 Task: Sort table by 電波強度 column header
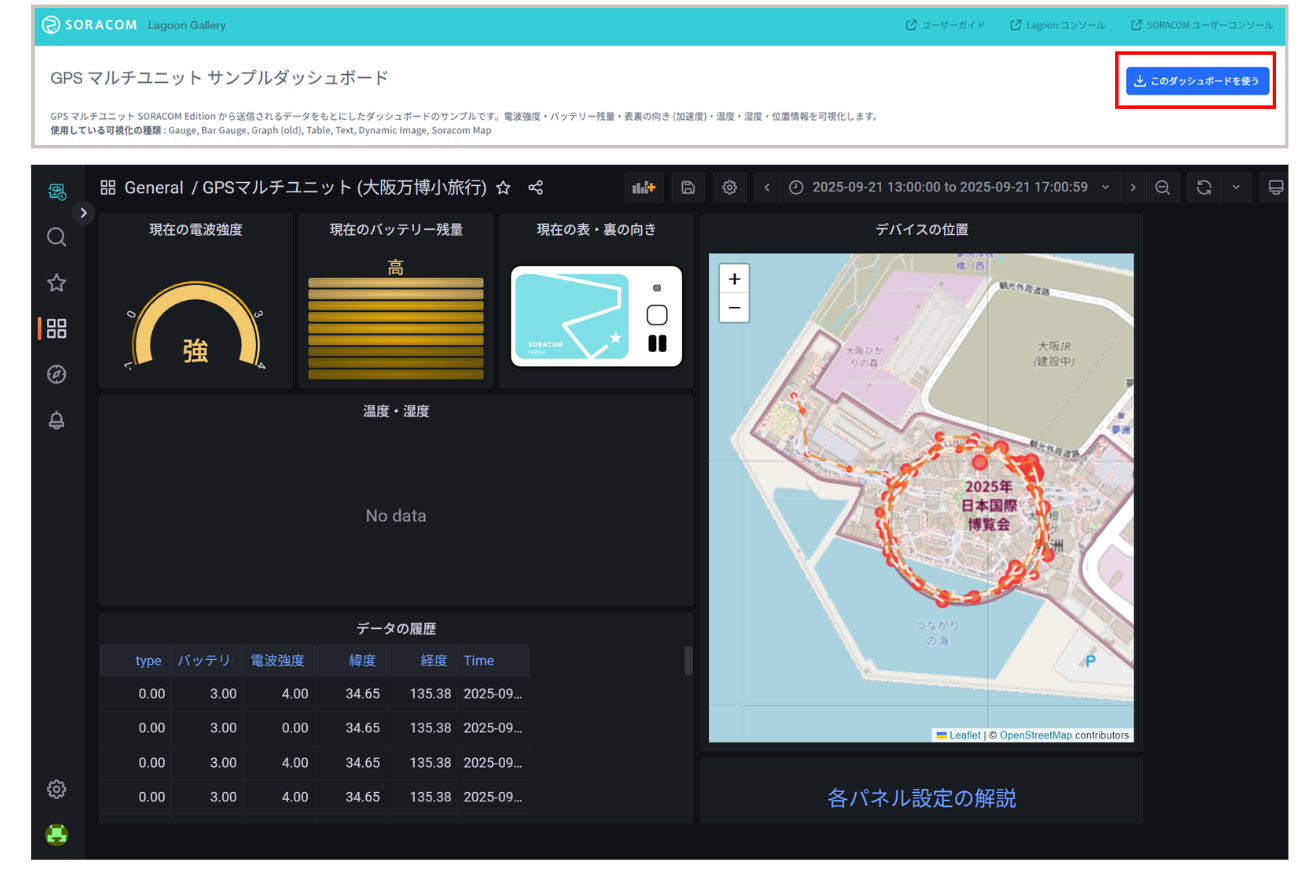coord(278,661)
